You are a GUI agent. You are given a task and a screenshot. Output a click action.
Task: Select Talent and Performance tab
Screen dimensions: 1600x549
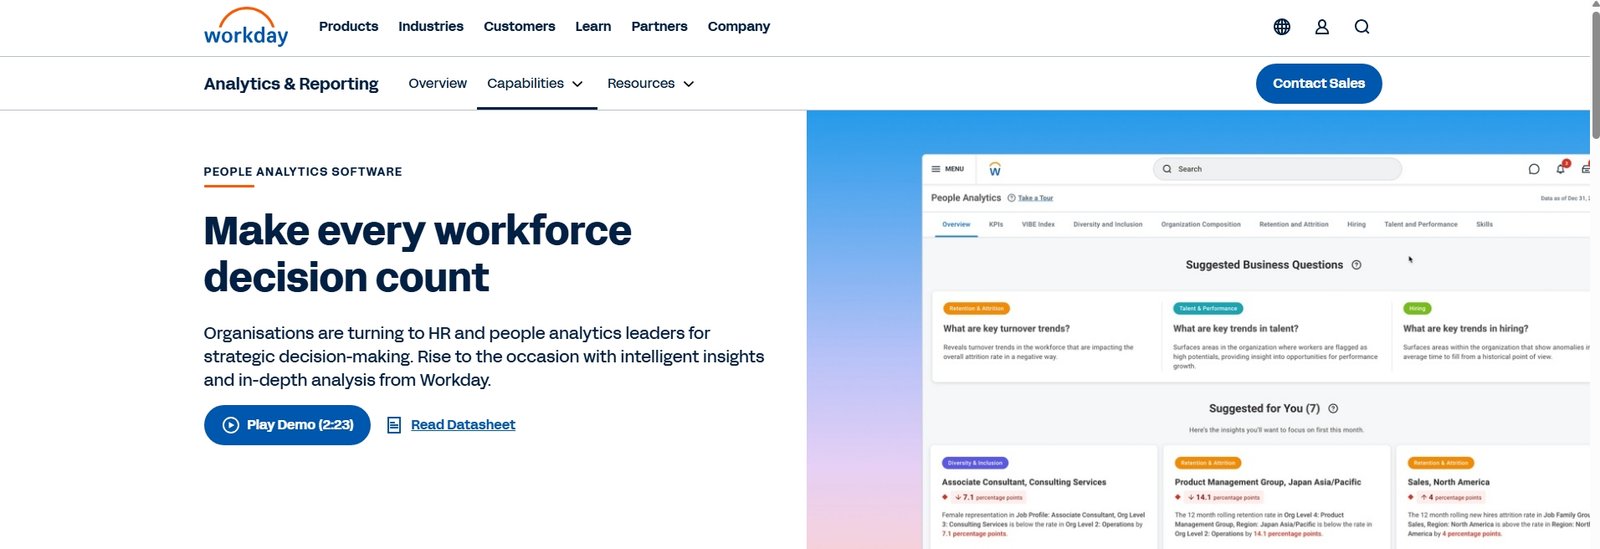[x=1421, y=225]
